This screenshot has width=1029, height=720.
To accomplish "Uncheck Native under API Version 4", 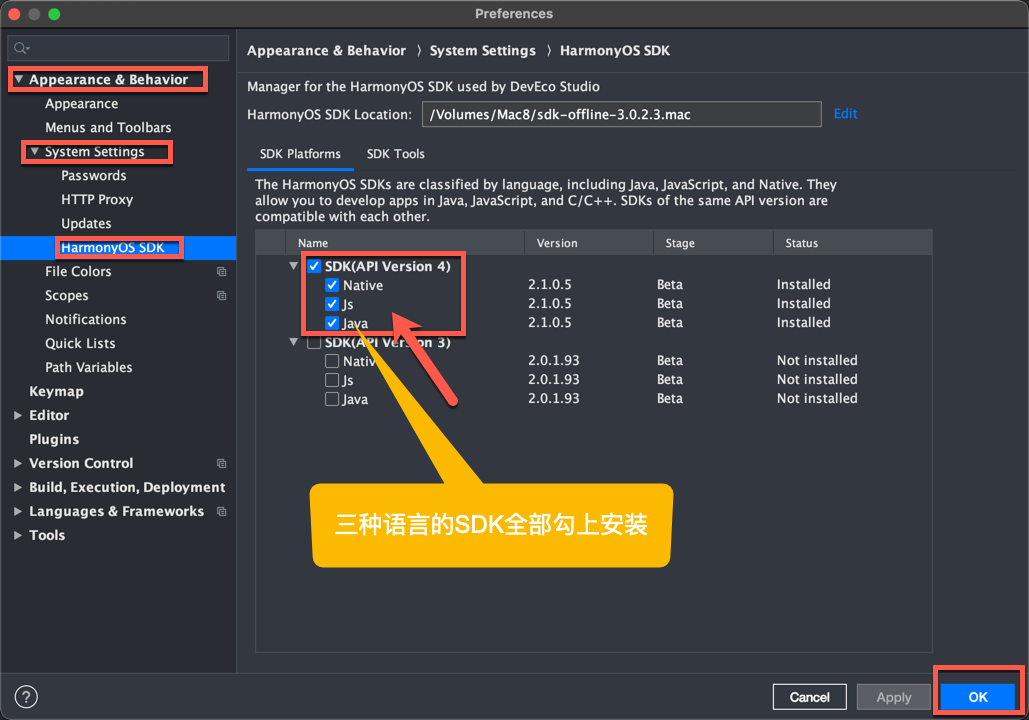I will point(332,285).
